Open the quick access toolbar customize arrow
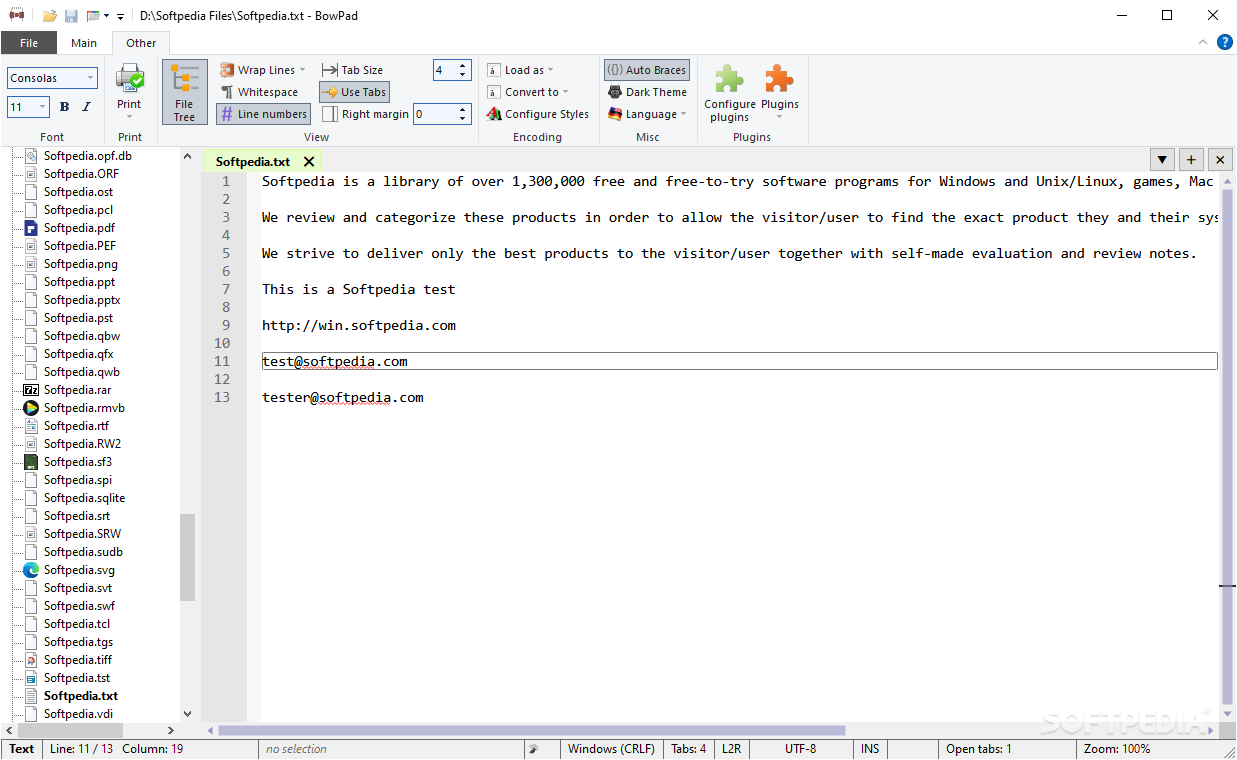 [x=121, y=16]
